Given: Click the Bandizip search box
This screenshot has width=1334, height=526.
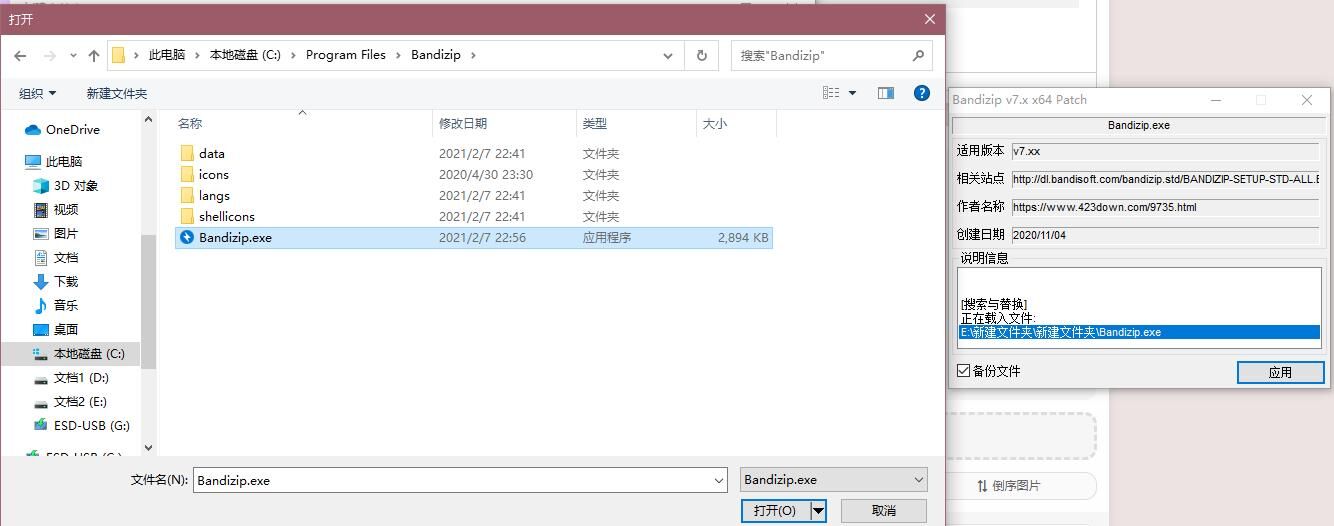Looking at the screenshot, I should coord(823,56).
